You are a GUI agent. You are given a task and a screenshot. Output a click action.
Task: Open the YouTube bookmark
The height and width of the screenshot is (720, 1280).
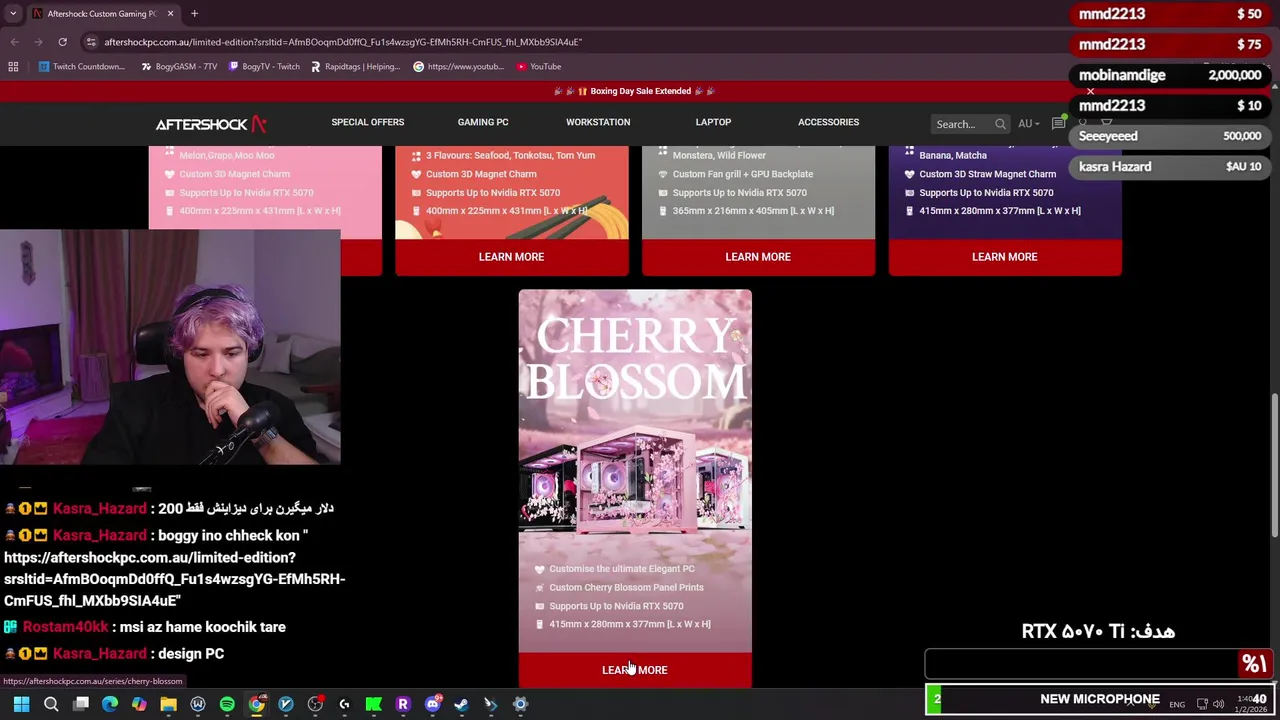tap(539, 66)
